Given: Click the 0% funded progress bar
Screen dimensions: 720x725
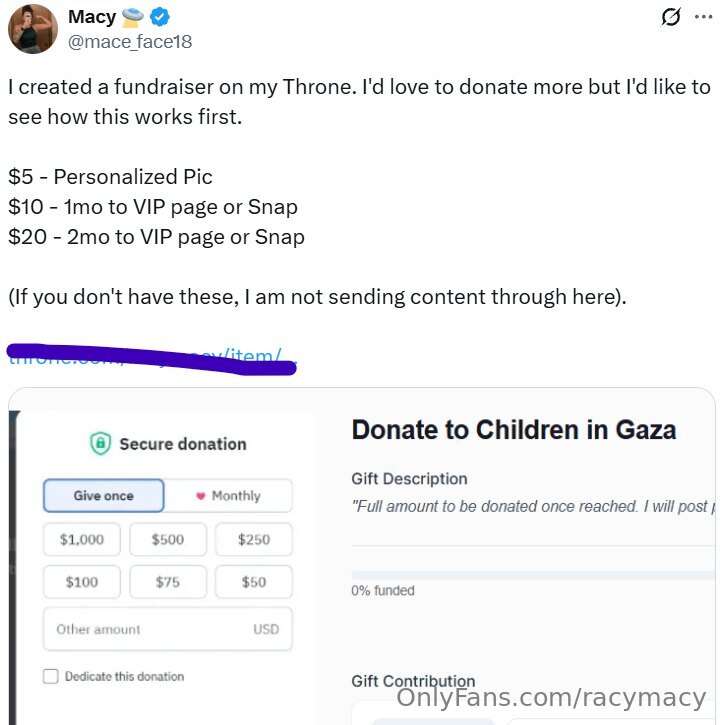Looking at the screenshot, I should pos(533,575).
